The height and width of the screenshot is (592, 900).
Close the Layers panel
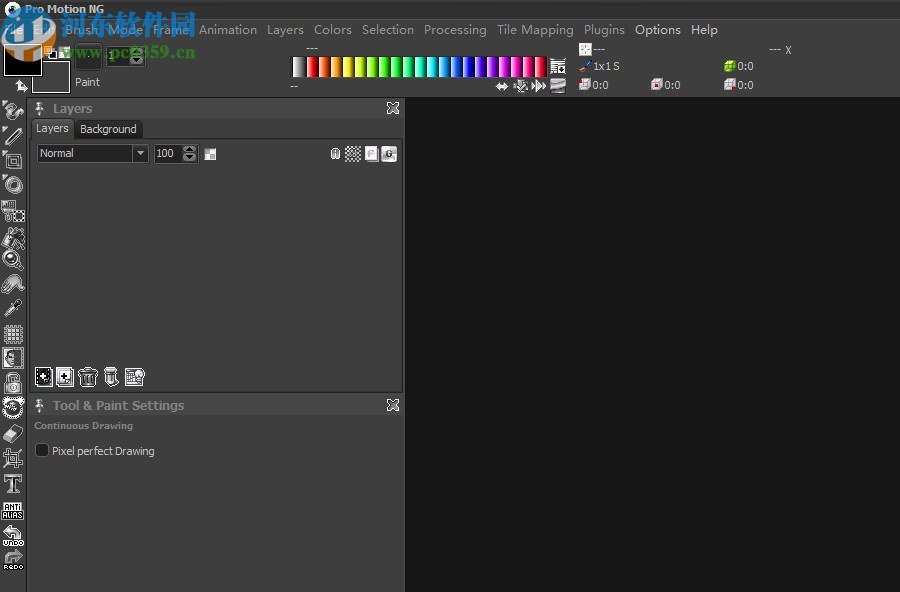point(393,108)
